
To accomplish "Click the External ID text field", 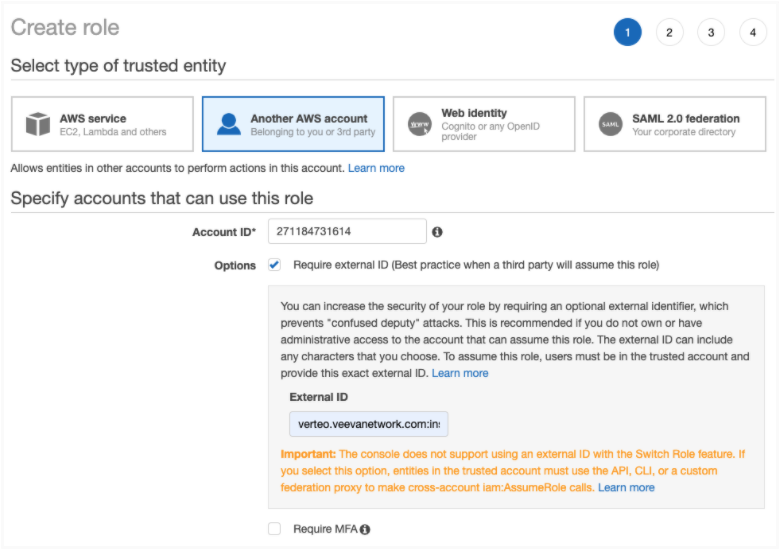I will [x=368, y=424].
